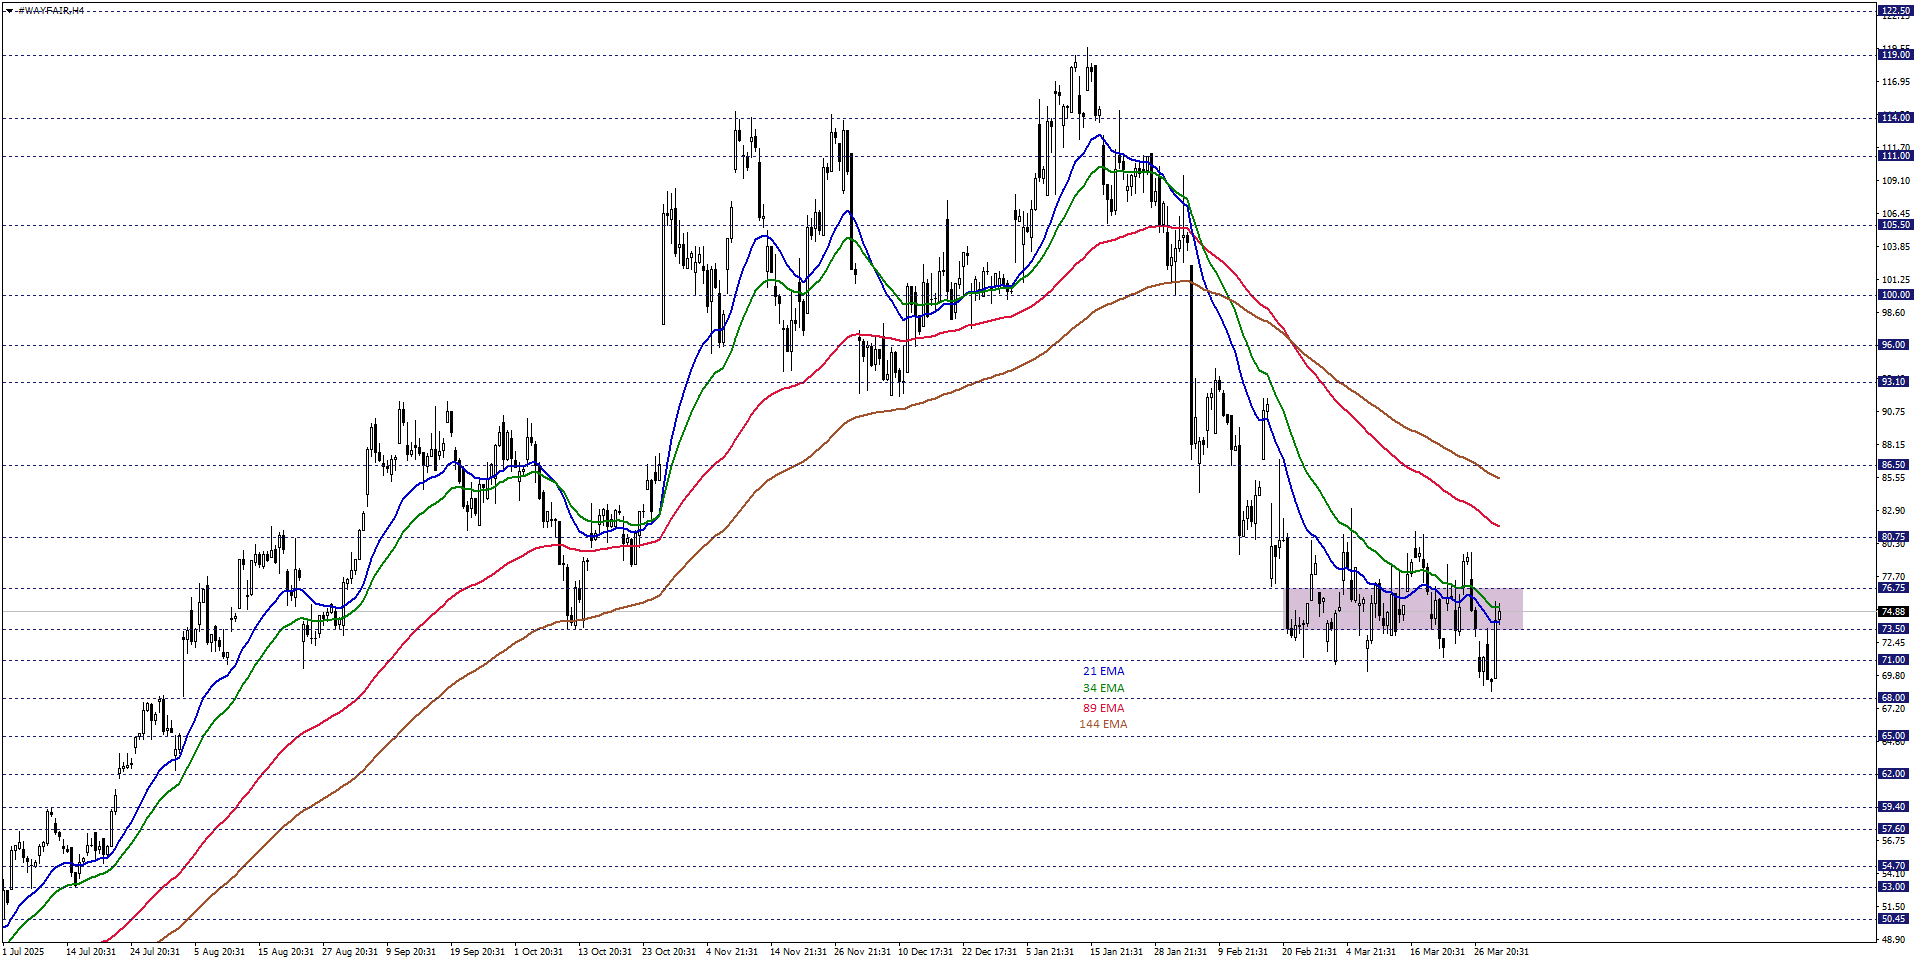
Task: Click the 26 Mar 20:31 time label
Action: (x=1500, y=952)
